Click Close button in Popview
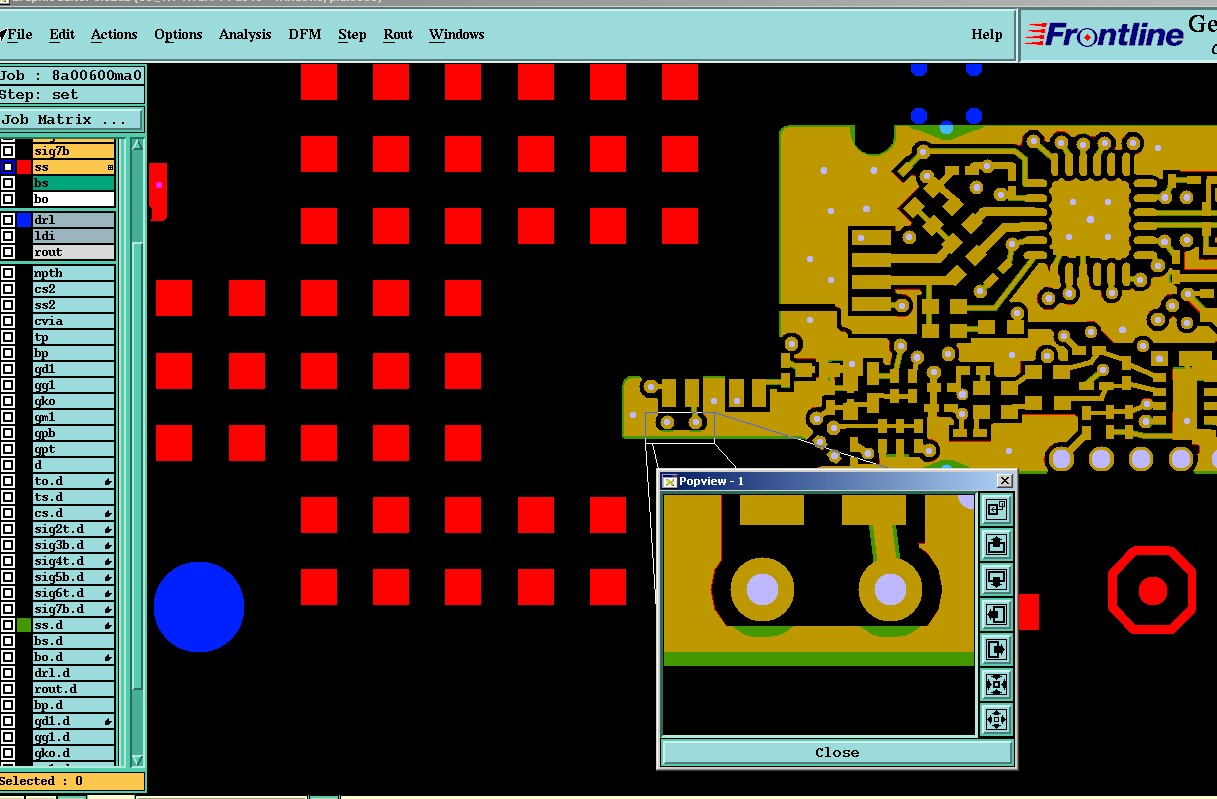 [837, 752]
